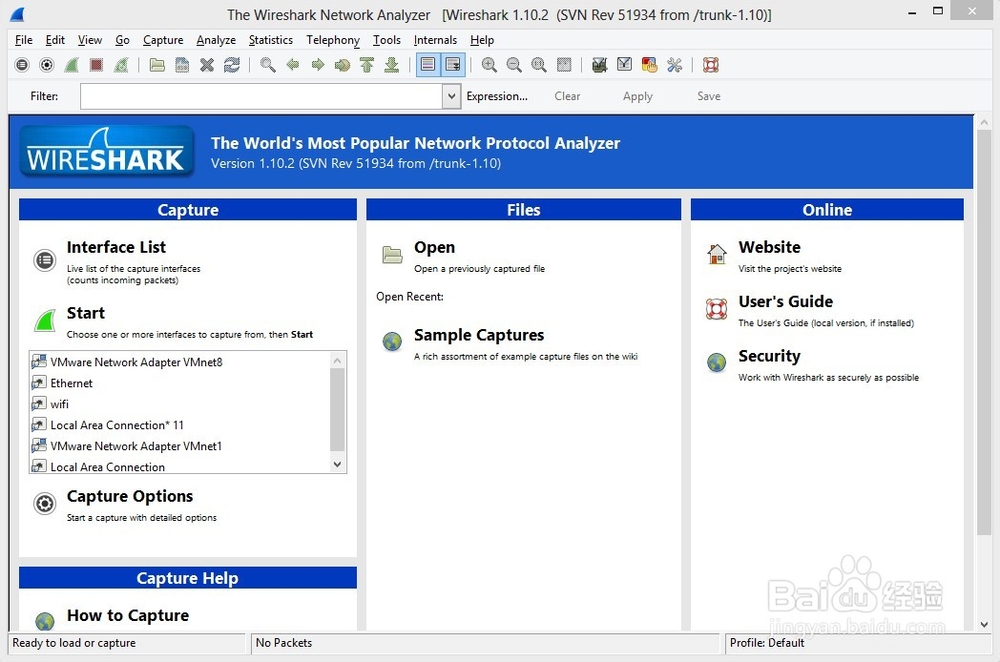Screen dimensions: 1000x662
Task: Open the Capture menu
Action: point(163,40)
